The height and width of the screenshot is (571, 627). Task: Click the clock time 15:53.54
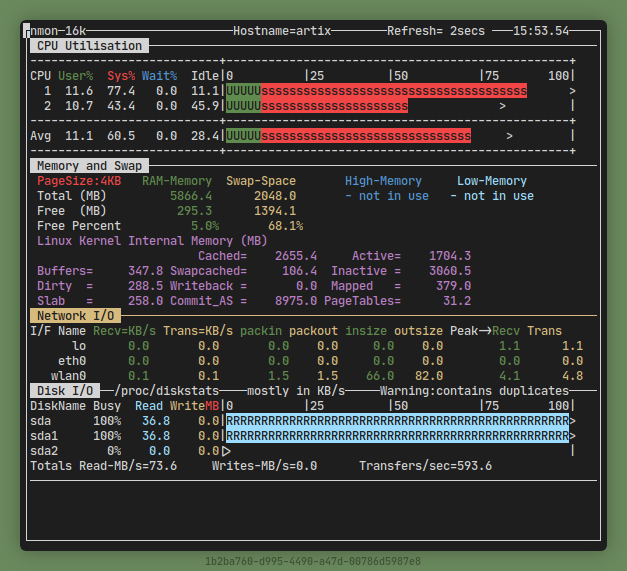coord(541,31)
